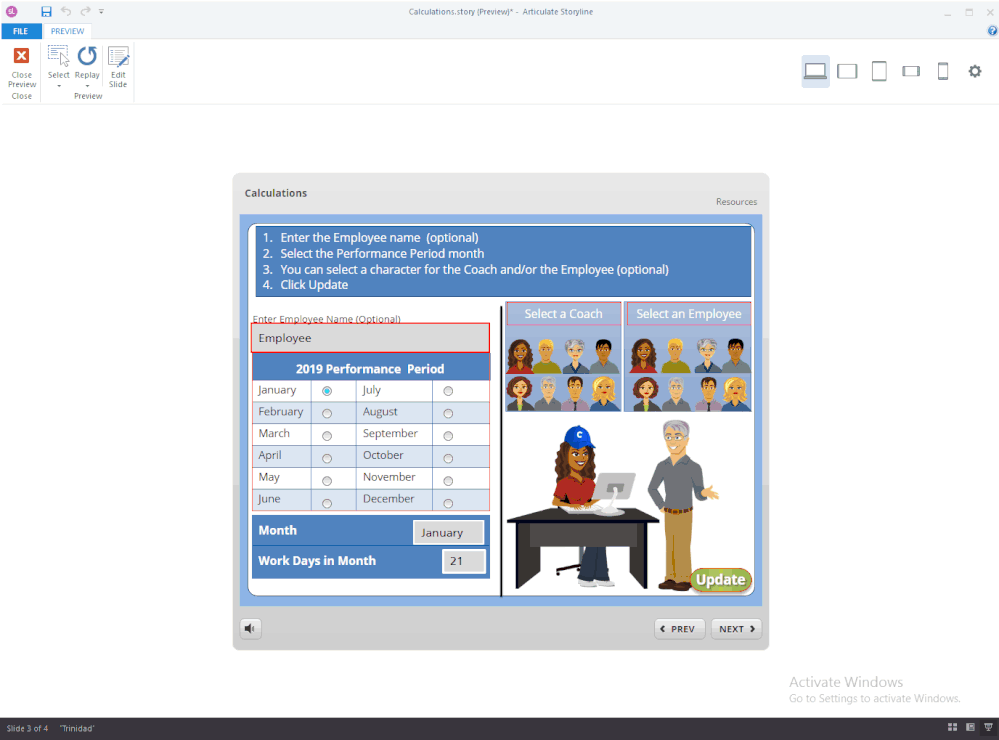Select the September radio button
Viewport: 999px width, 740px height.
point(448,436)
